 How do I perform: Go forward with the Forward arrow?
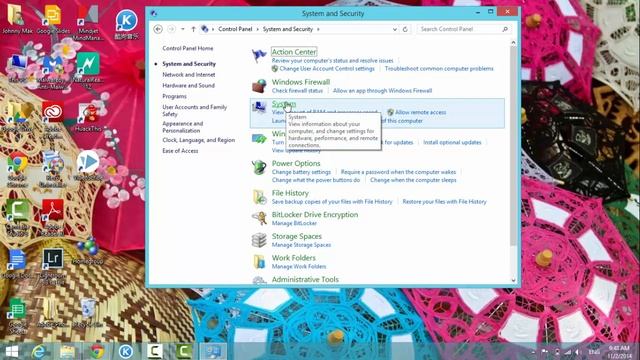(171, 29)
